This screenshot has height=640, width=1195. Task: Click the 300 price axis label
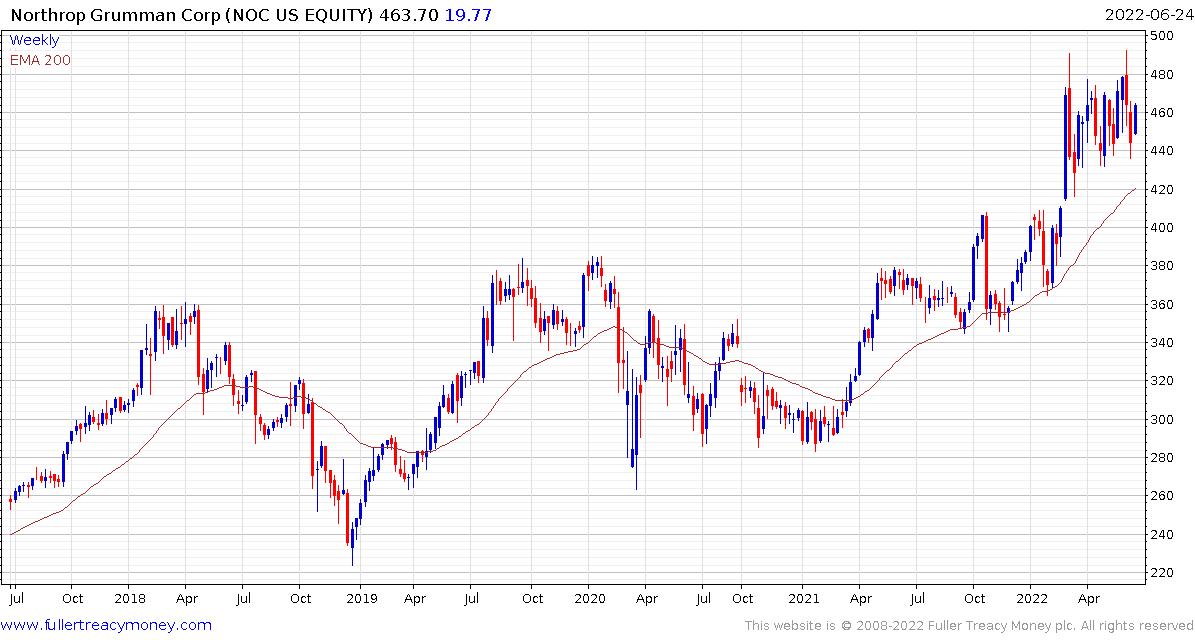[1162, 420]
